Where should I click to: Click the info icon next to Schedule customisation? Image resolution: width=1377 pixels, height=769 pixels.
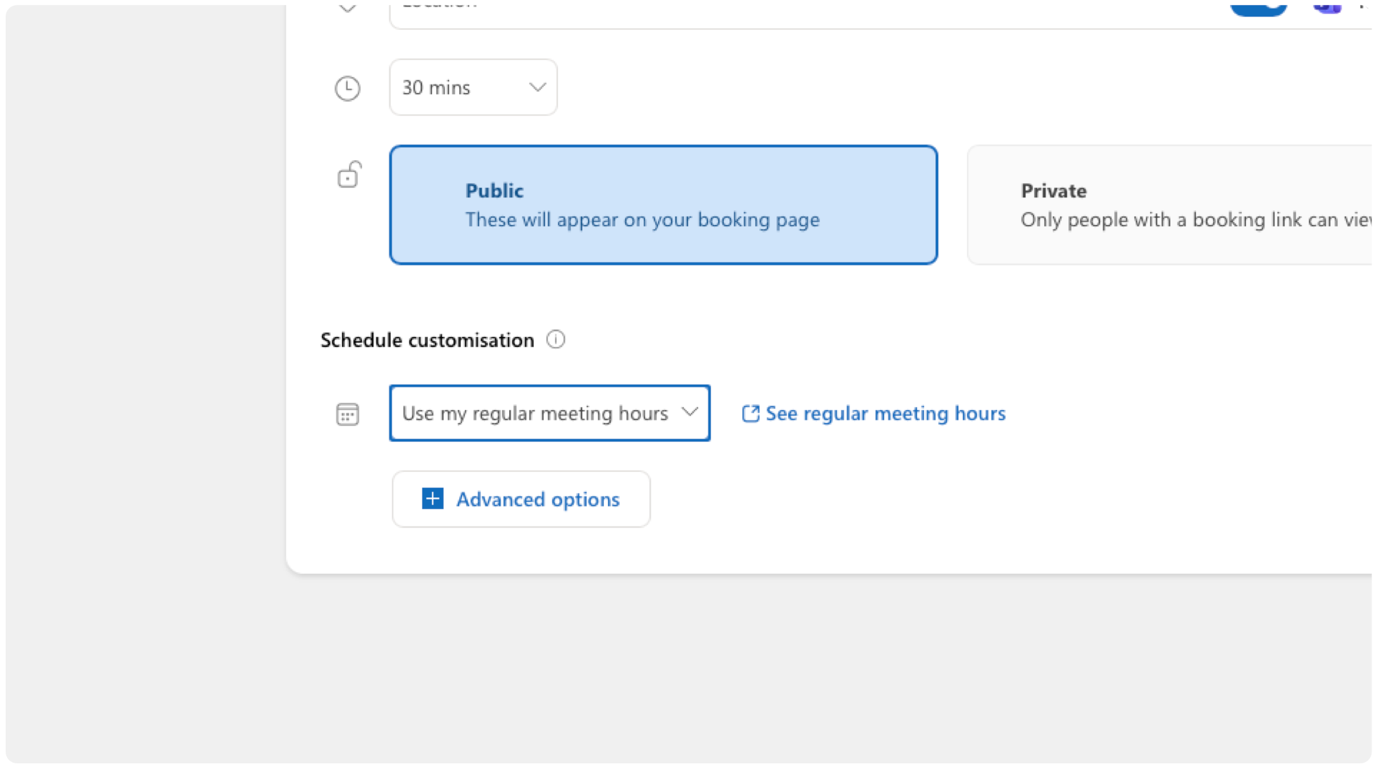click(x=556, y=339)
